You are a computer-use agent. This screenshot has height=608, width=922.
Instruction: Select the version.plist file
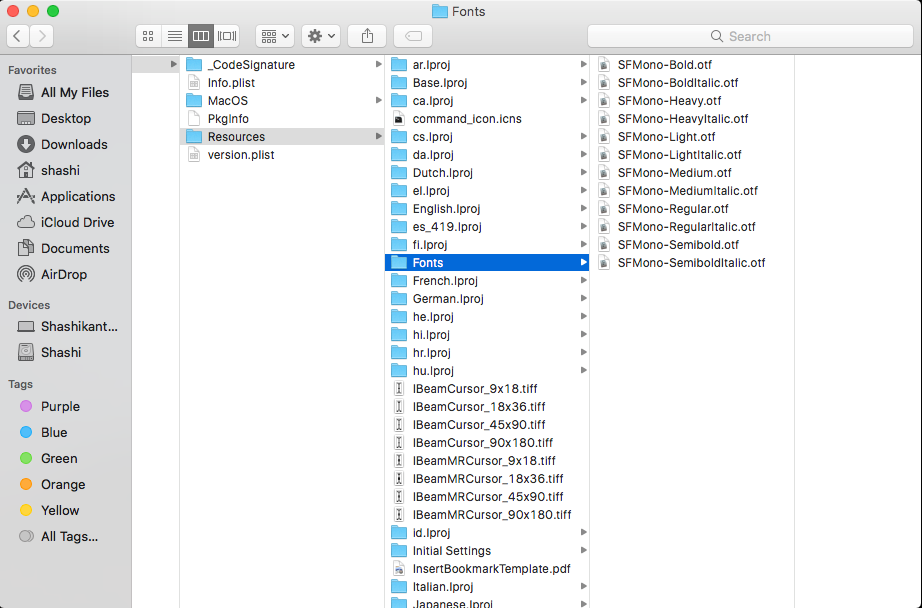[282, 155]
